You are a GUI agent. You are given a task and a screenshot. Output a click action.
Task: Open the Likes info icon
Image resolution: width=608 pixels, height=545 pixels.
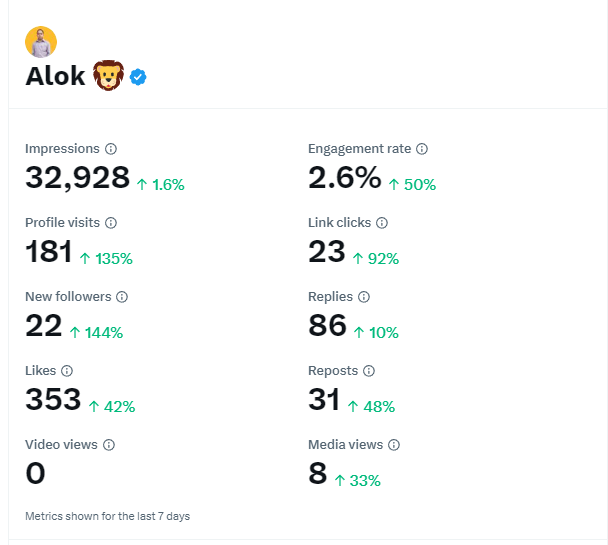tap(67, 371)
